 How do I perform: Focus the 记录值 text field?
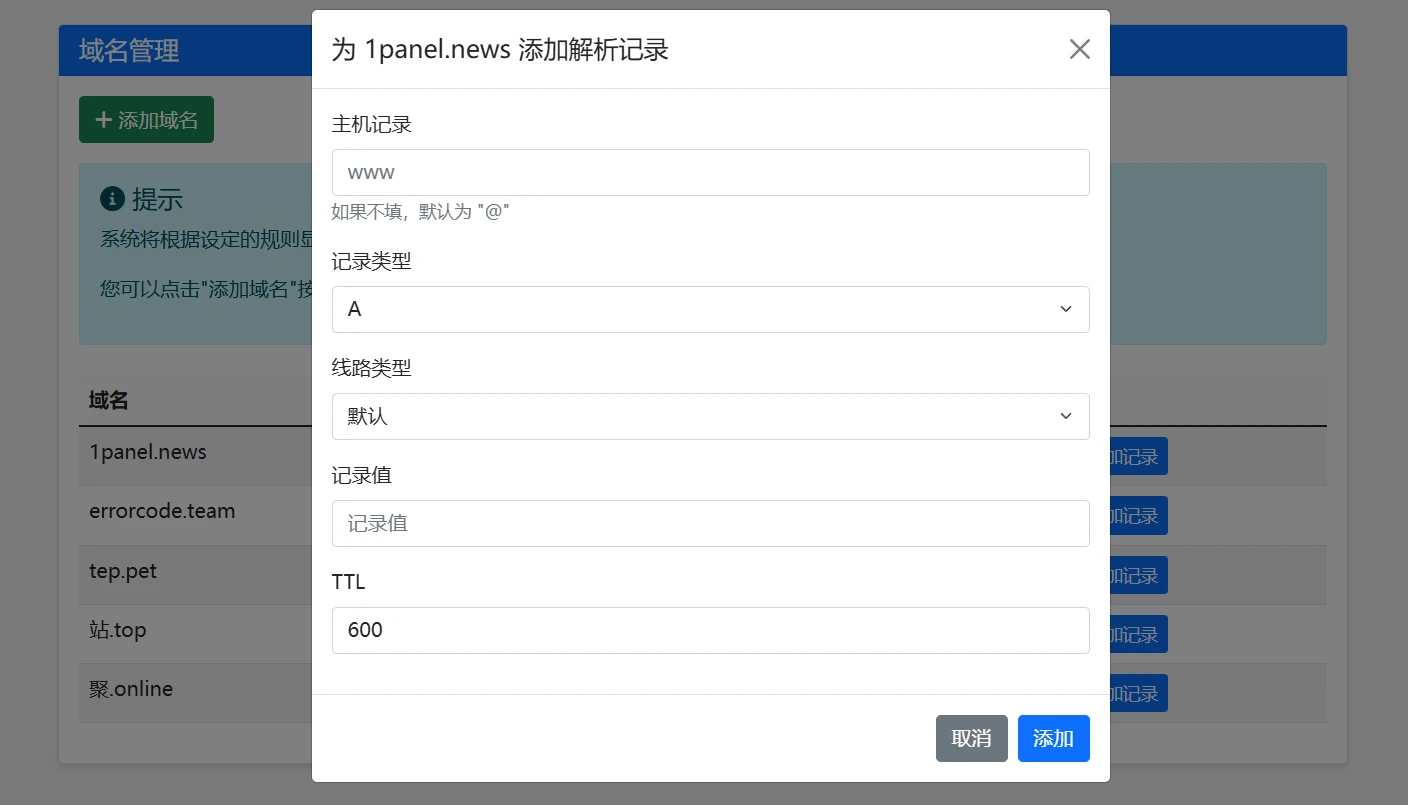pos(710,523)
